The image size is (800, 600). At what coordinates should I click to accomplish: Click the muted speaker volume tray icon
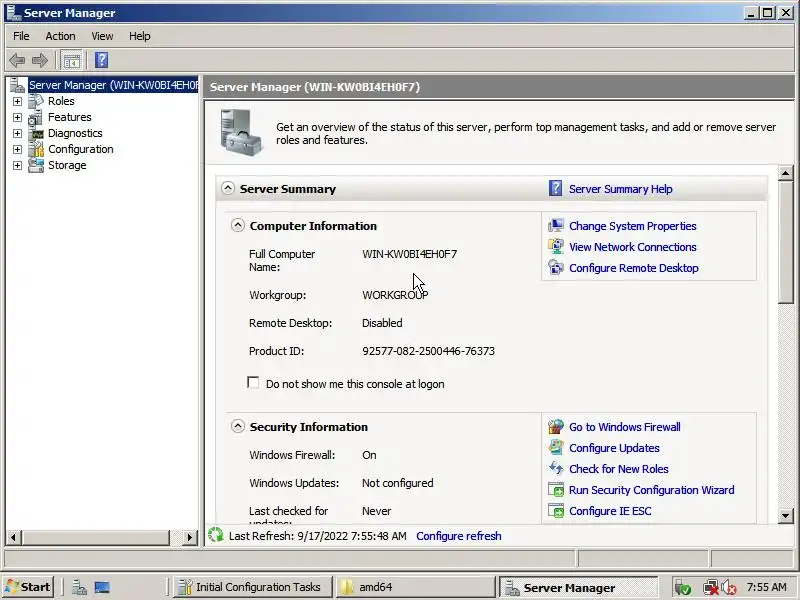tap(729, 588)
